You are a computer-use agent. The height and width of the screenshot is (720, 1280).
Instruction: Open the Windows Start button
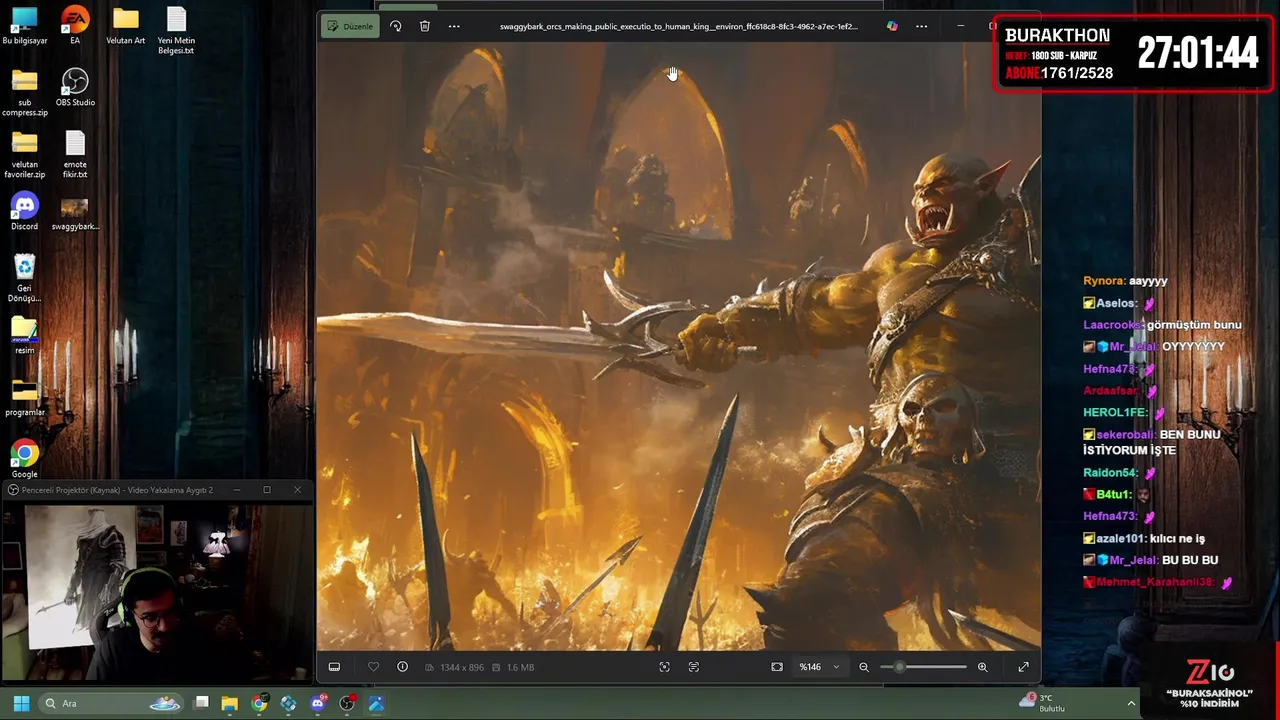[x=21, y=703]
